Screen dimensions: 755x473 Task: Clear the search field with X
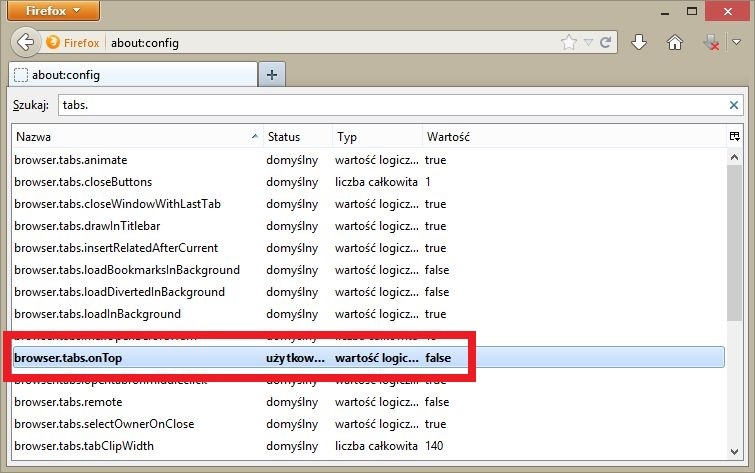[733, 105]
